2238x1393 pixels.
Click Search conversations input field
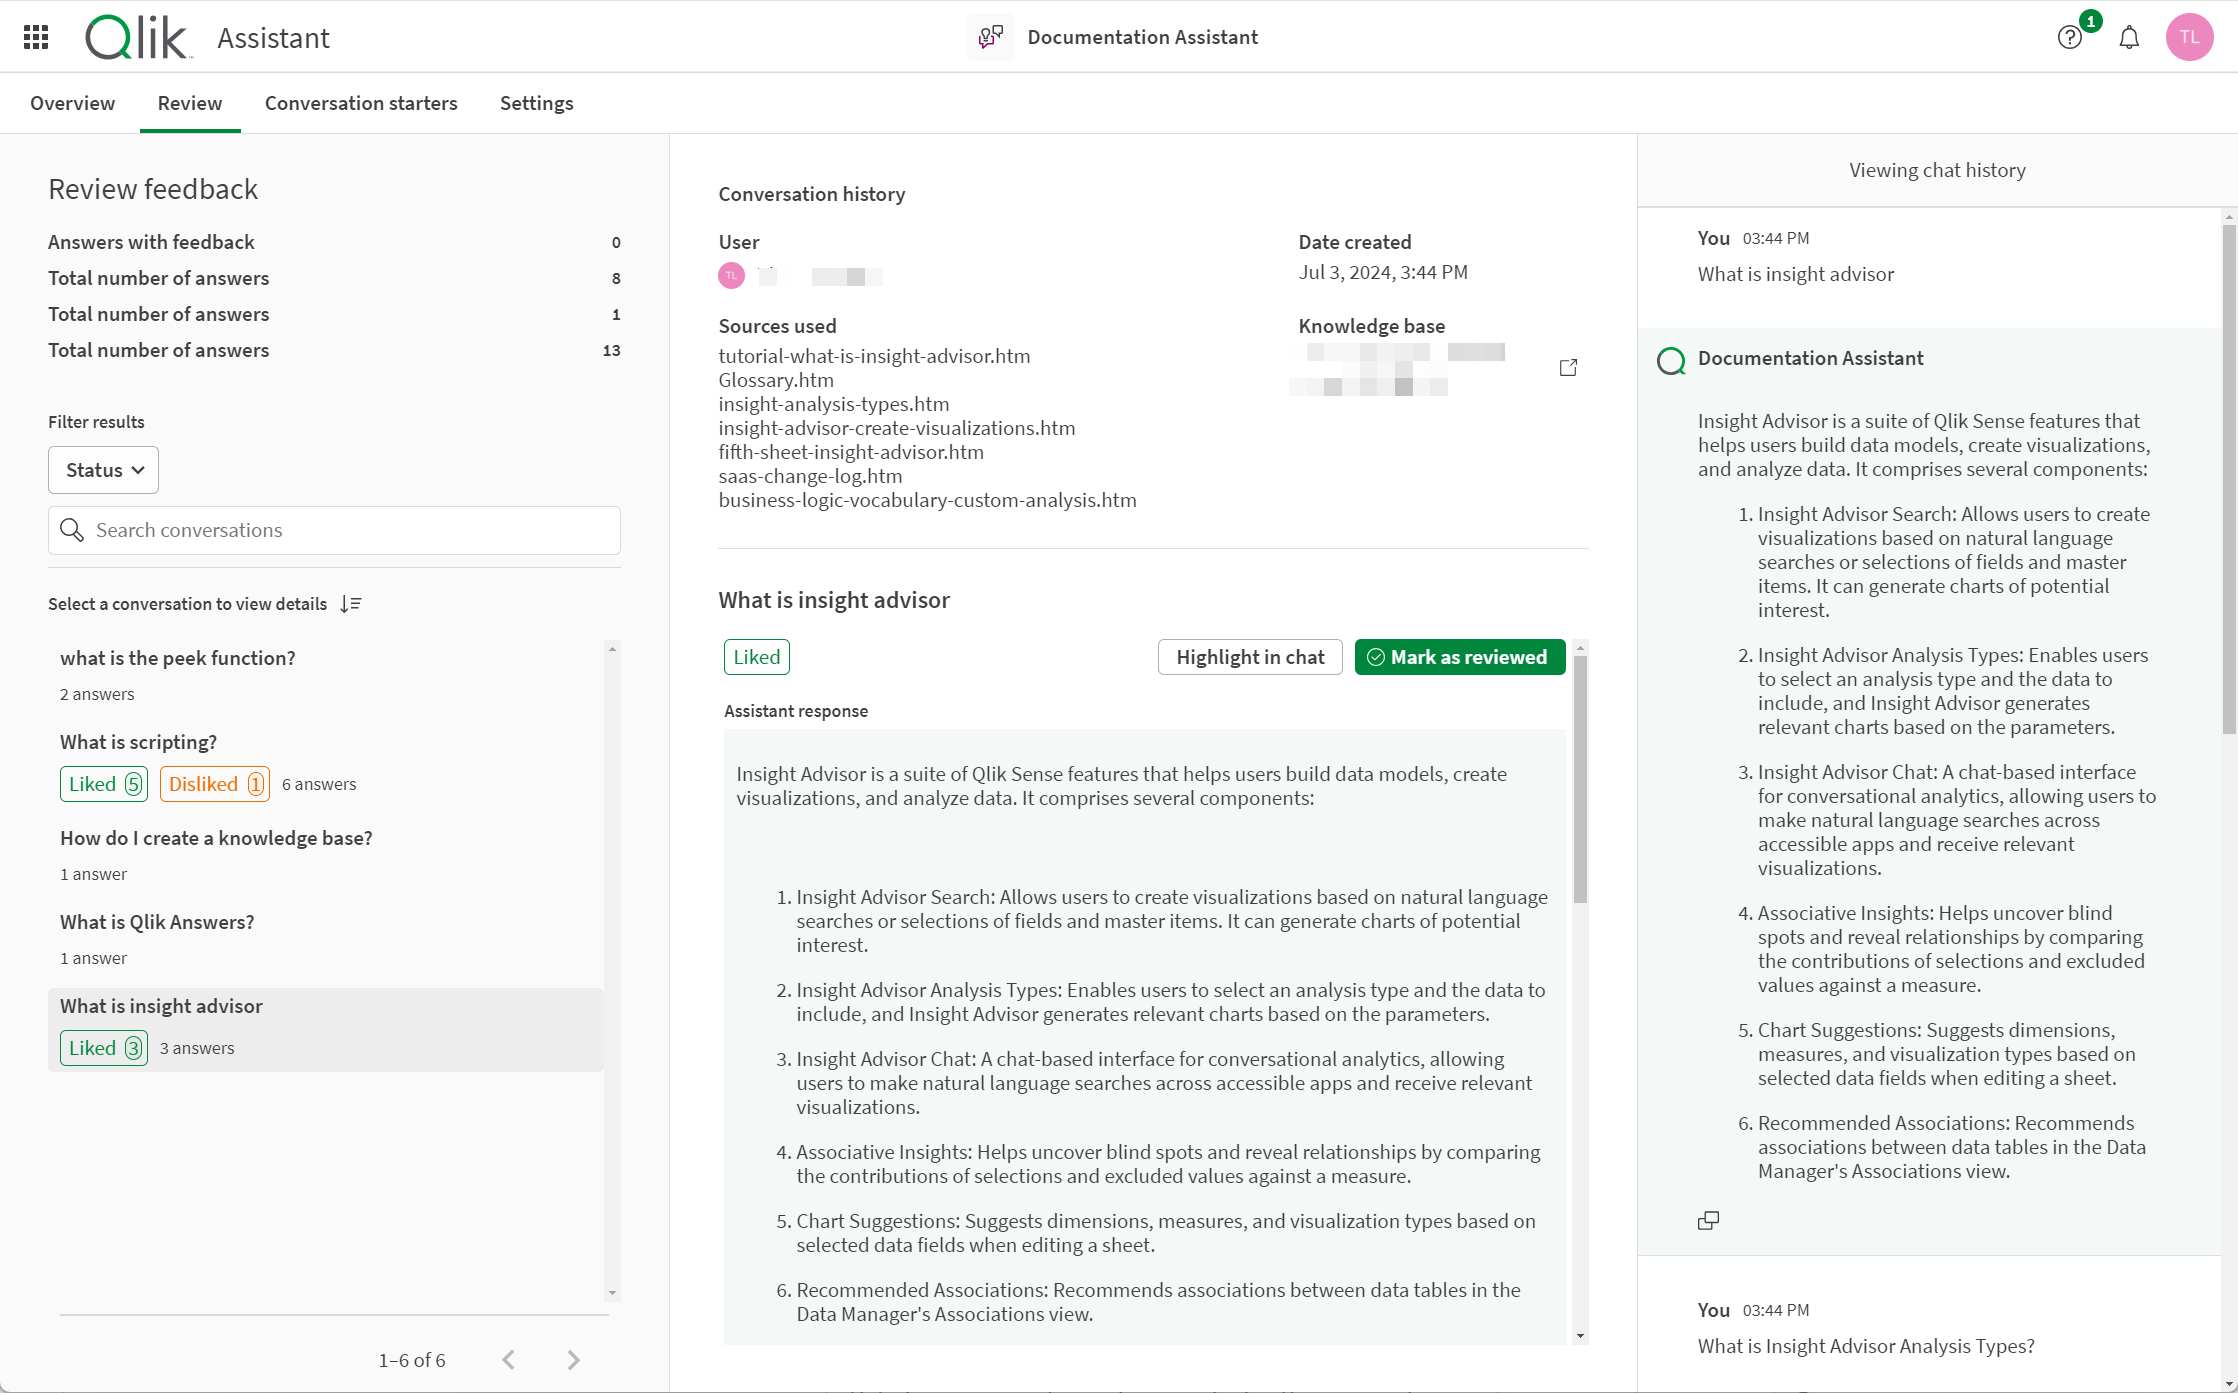(x=334, y=530)
